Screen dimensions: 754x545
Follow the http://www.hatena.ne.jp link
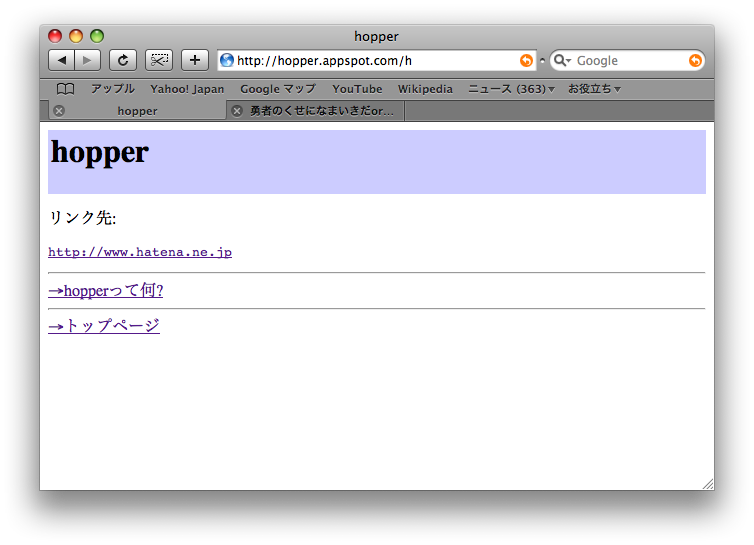(140, 252)
